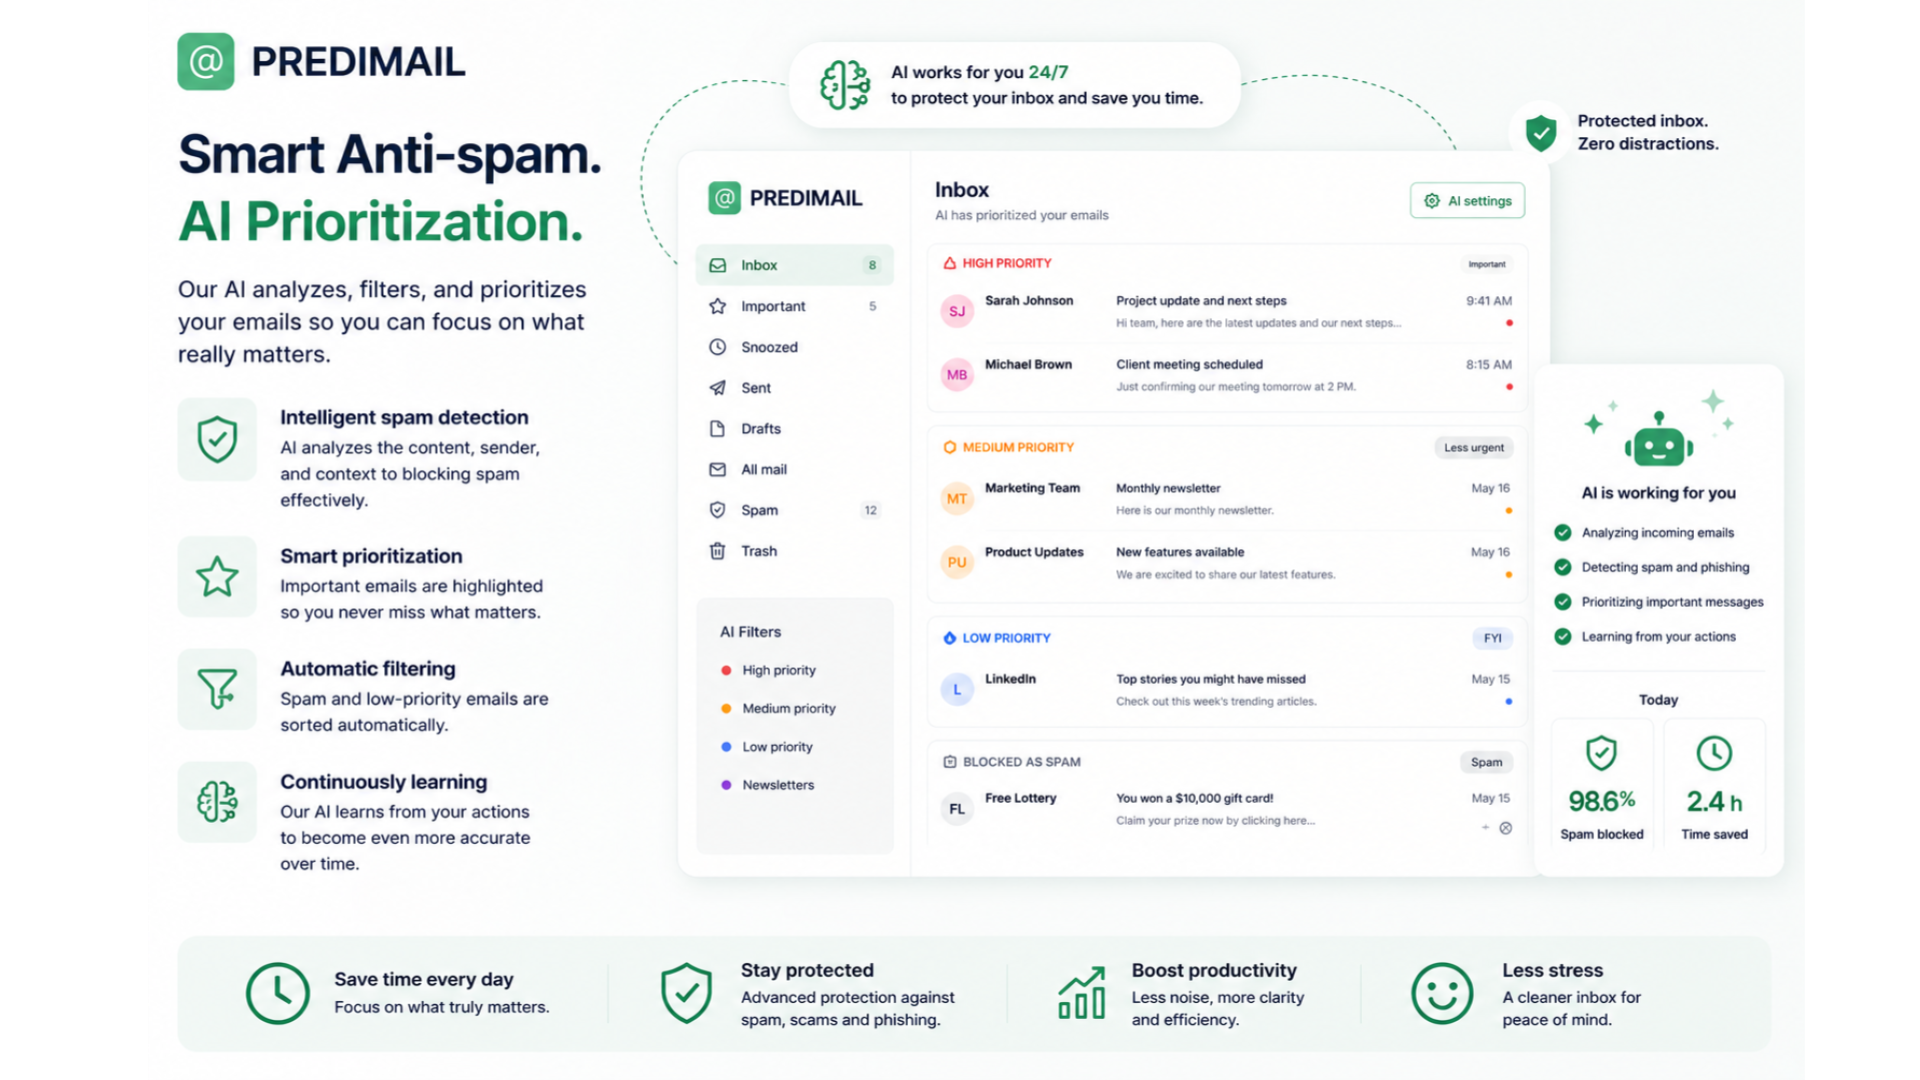Open AI settings
The width and height of the screenshot is (1920, 1080).
pyautogui.click(x=1467, y=201)
